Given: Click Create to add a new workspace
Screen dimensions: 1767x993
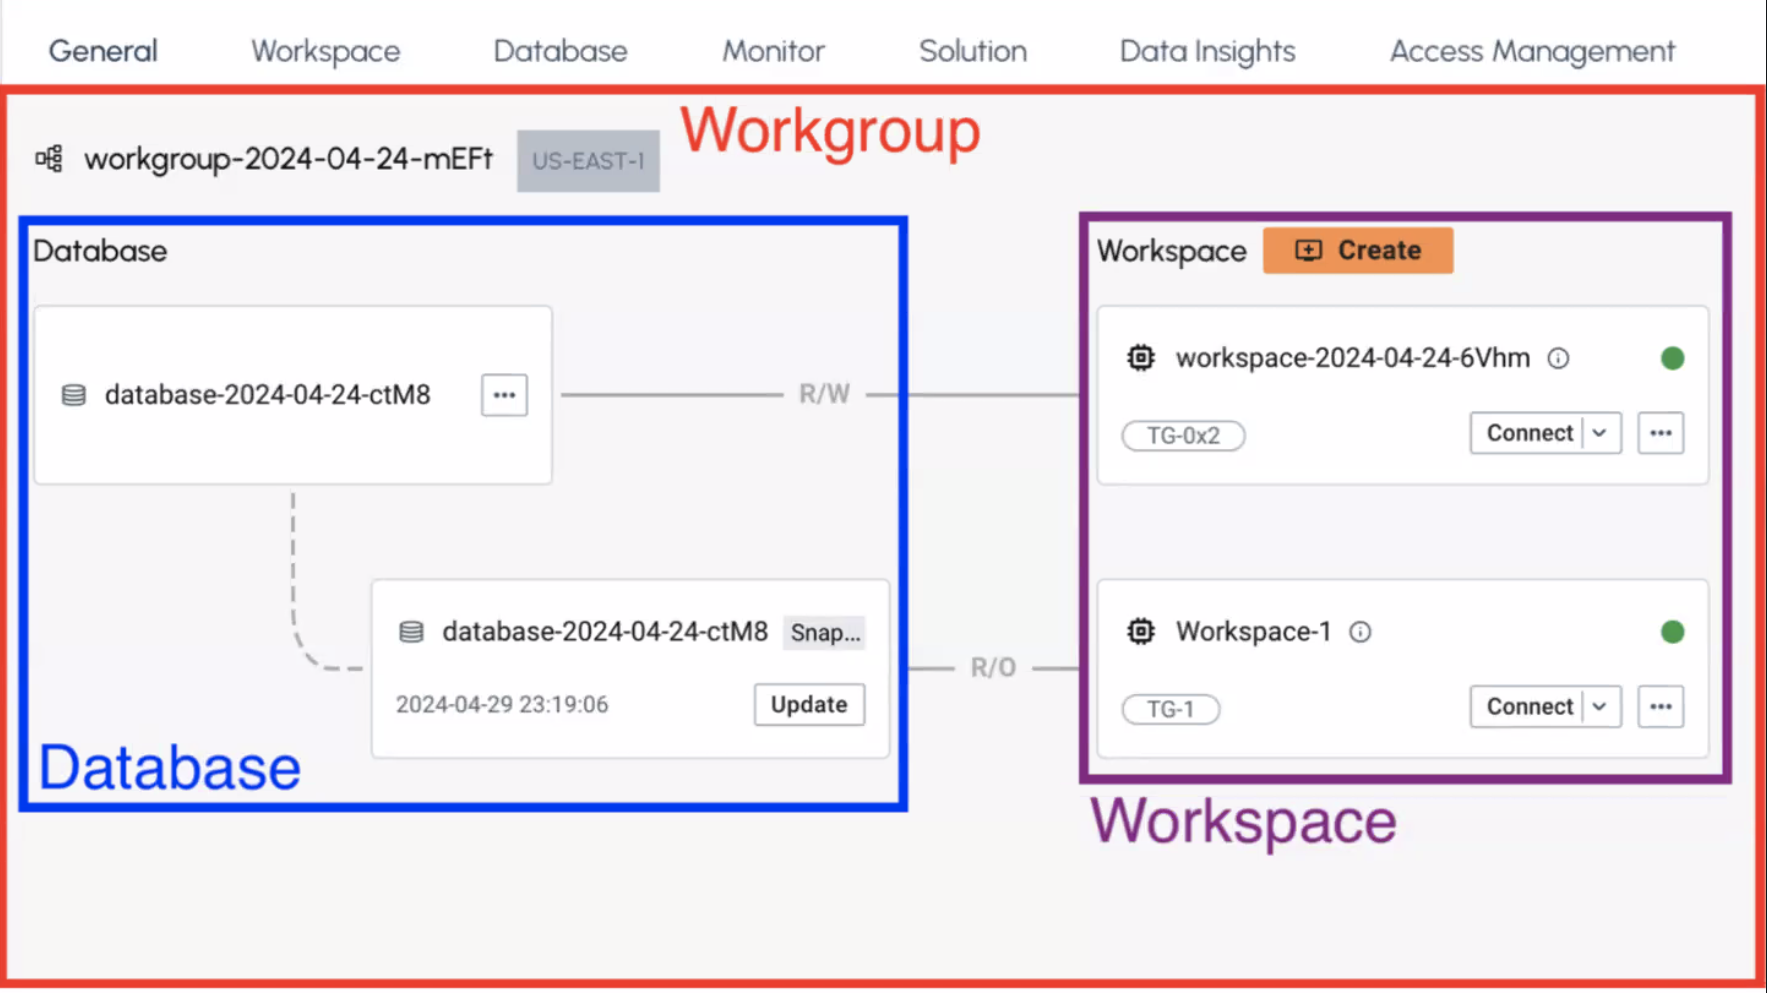Looking at the screenshot, I should [x=1358, y=250].
